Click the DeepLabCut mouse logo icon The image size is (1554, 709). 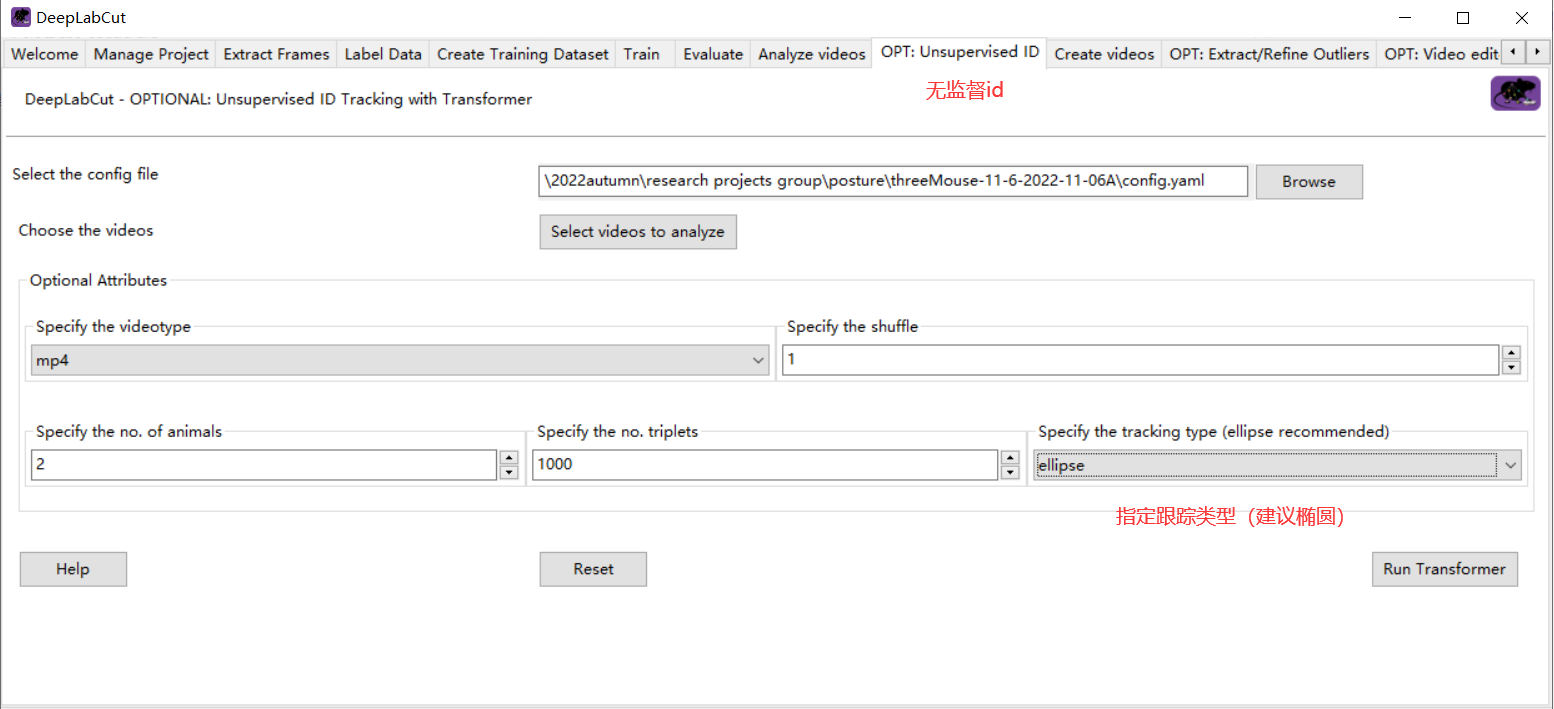coord(1515,94)
